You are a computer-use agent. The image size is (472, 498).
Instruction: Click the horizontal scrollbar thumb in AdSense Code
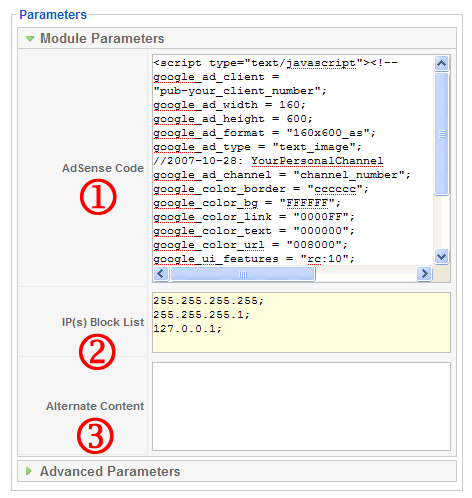243,274
